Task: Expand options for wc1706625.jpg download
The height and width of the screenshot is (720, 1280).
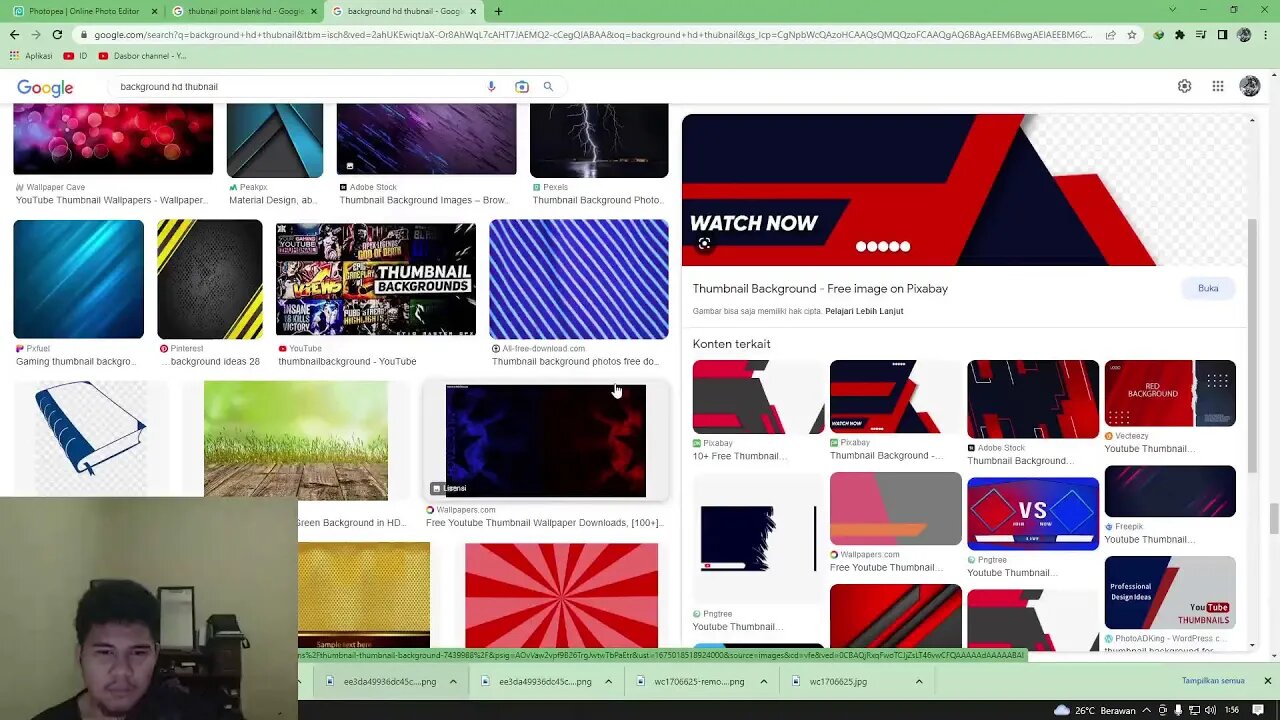Action: click(x=918, y=682)
